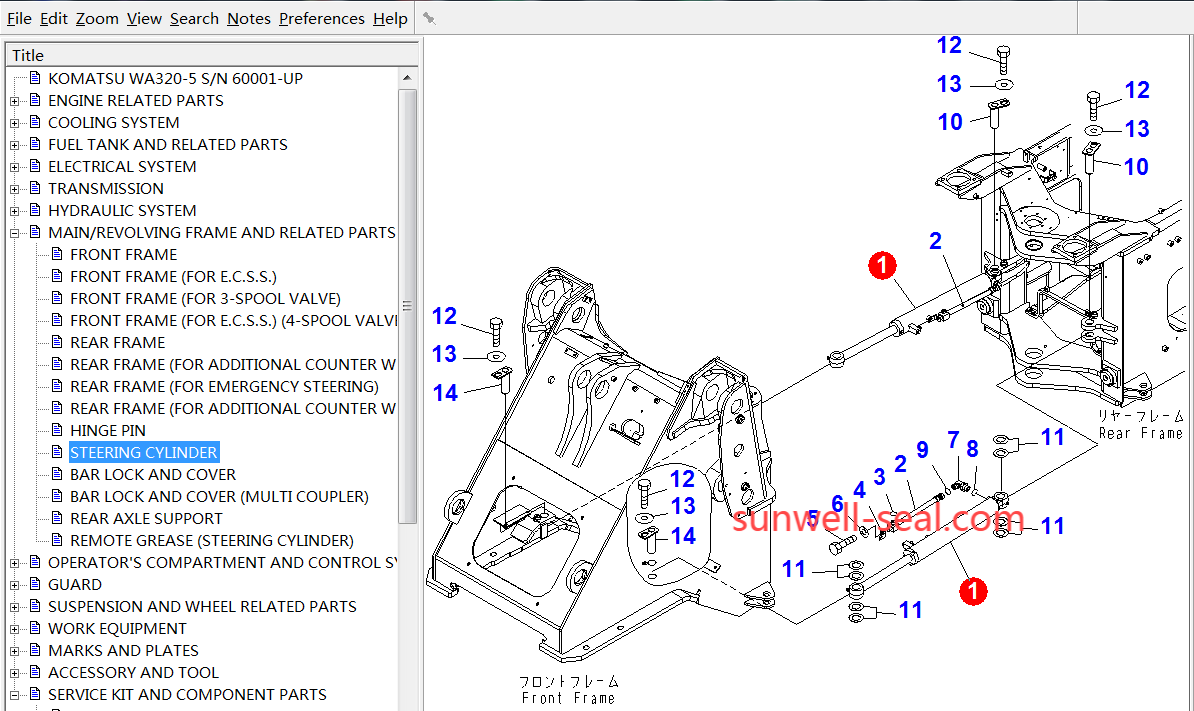Click page icon beside WORK EQUIPMENT

(x=35, y=628)
